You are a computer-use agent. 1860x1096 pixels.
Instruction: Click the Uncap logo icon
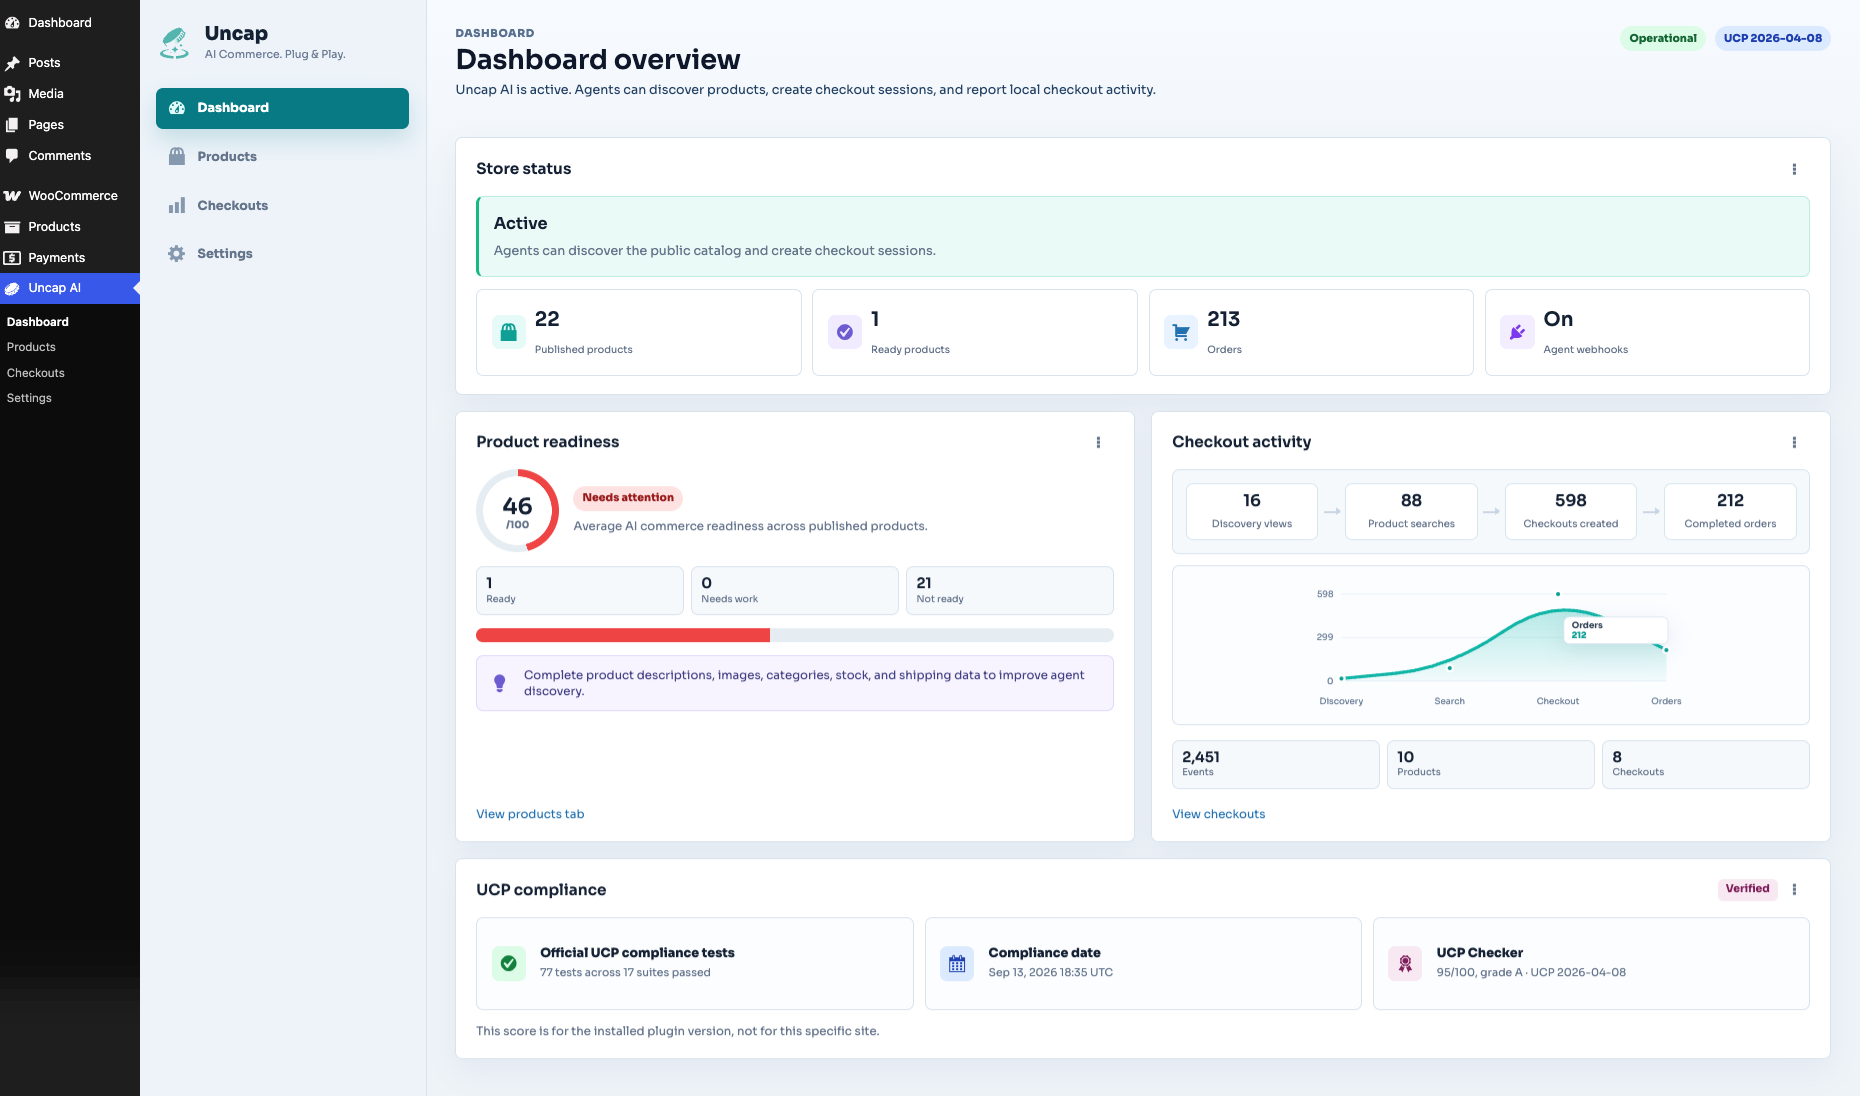(x=175, y=43)
